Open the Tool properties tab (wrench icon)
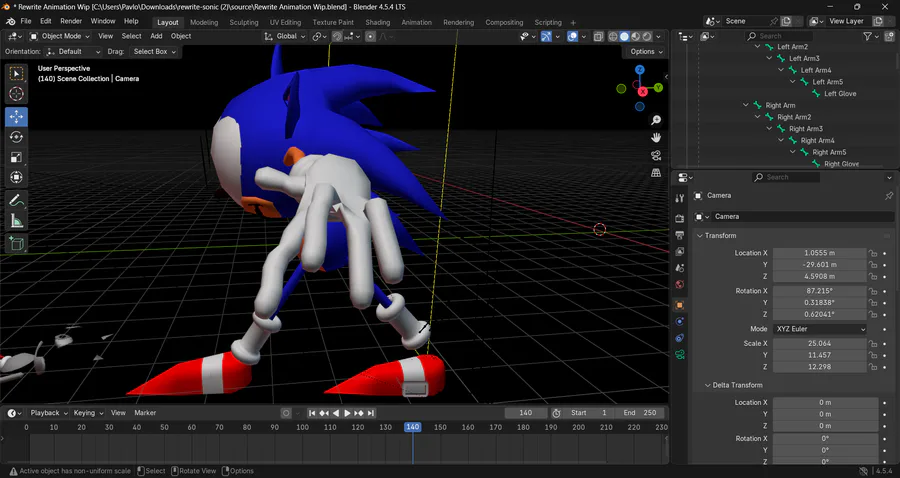This screenshot has width=900, height=478. (680, 198)
